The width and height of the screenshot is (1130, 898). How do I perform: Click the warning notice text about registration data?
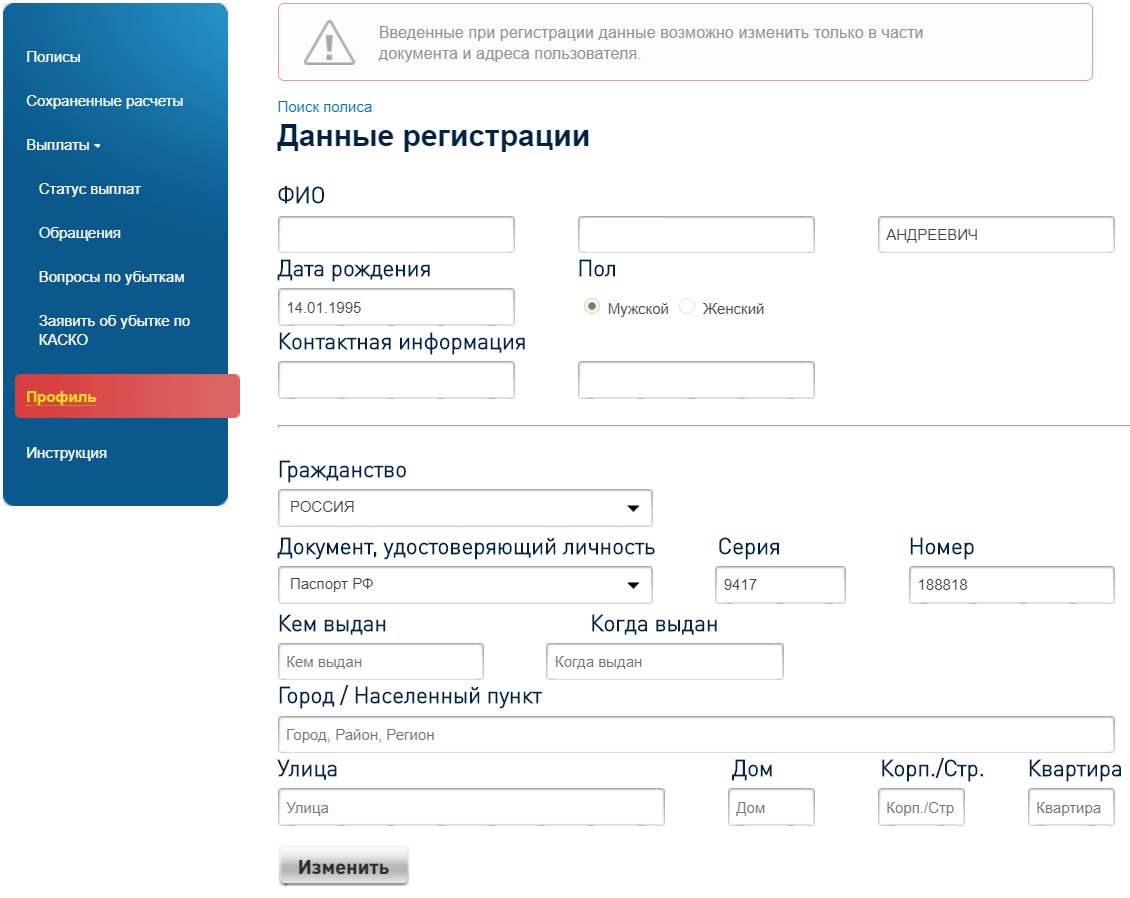click(x=651, y=43)
